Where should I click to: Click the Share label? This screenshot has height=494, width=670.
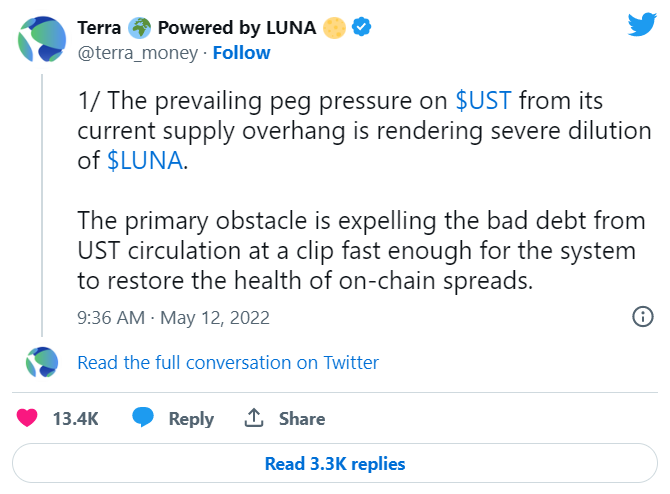[x=301, y=419]
